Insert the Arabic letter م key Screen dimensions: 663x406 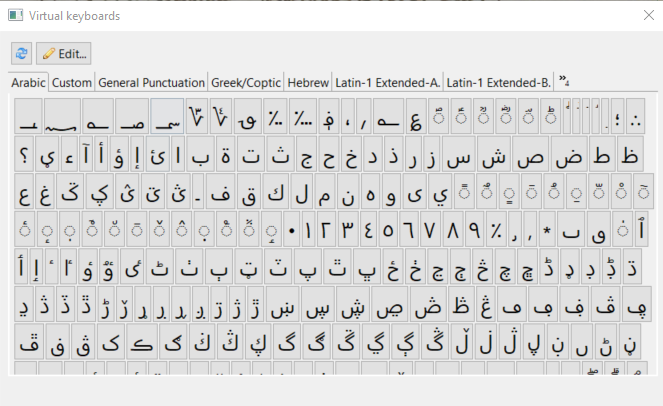click(x=324, y=192)
